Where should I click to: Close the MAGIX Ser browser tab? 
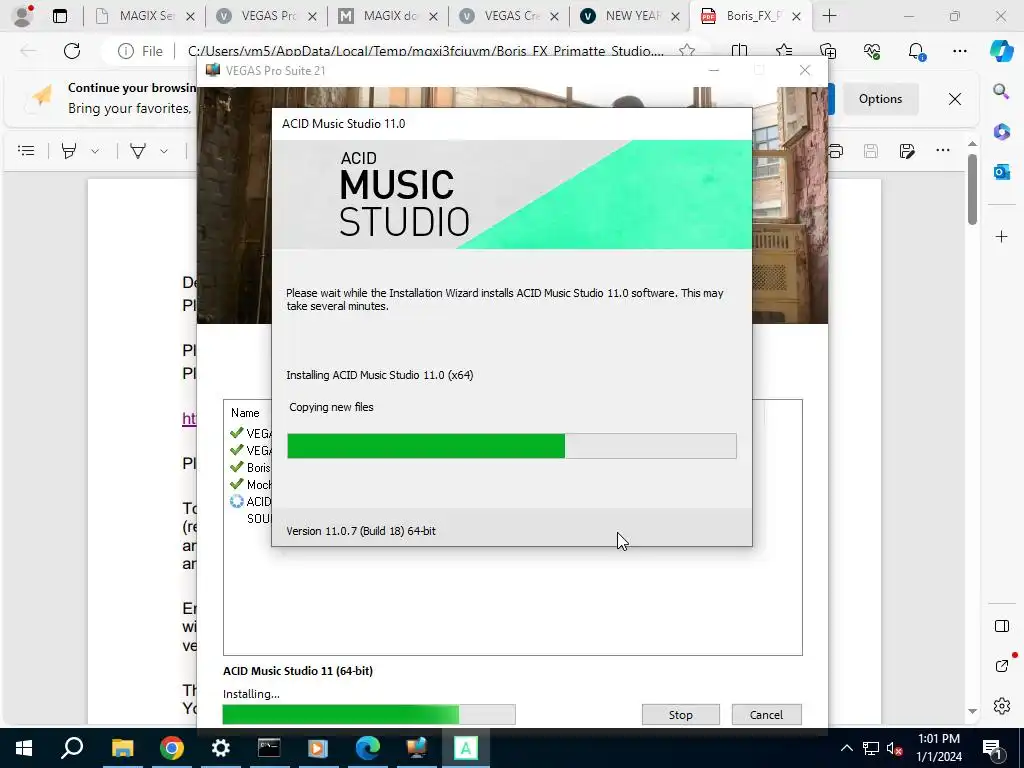(x=190, y=16)
